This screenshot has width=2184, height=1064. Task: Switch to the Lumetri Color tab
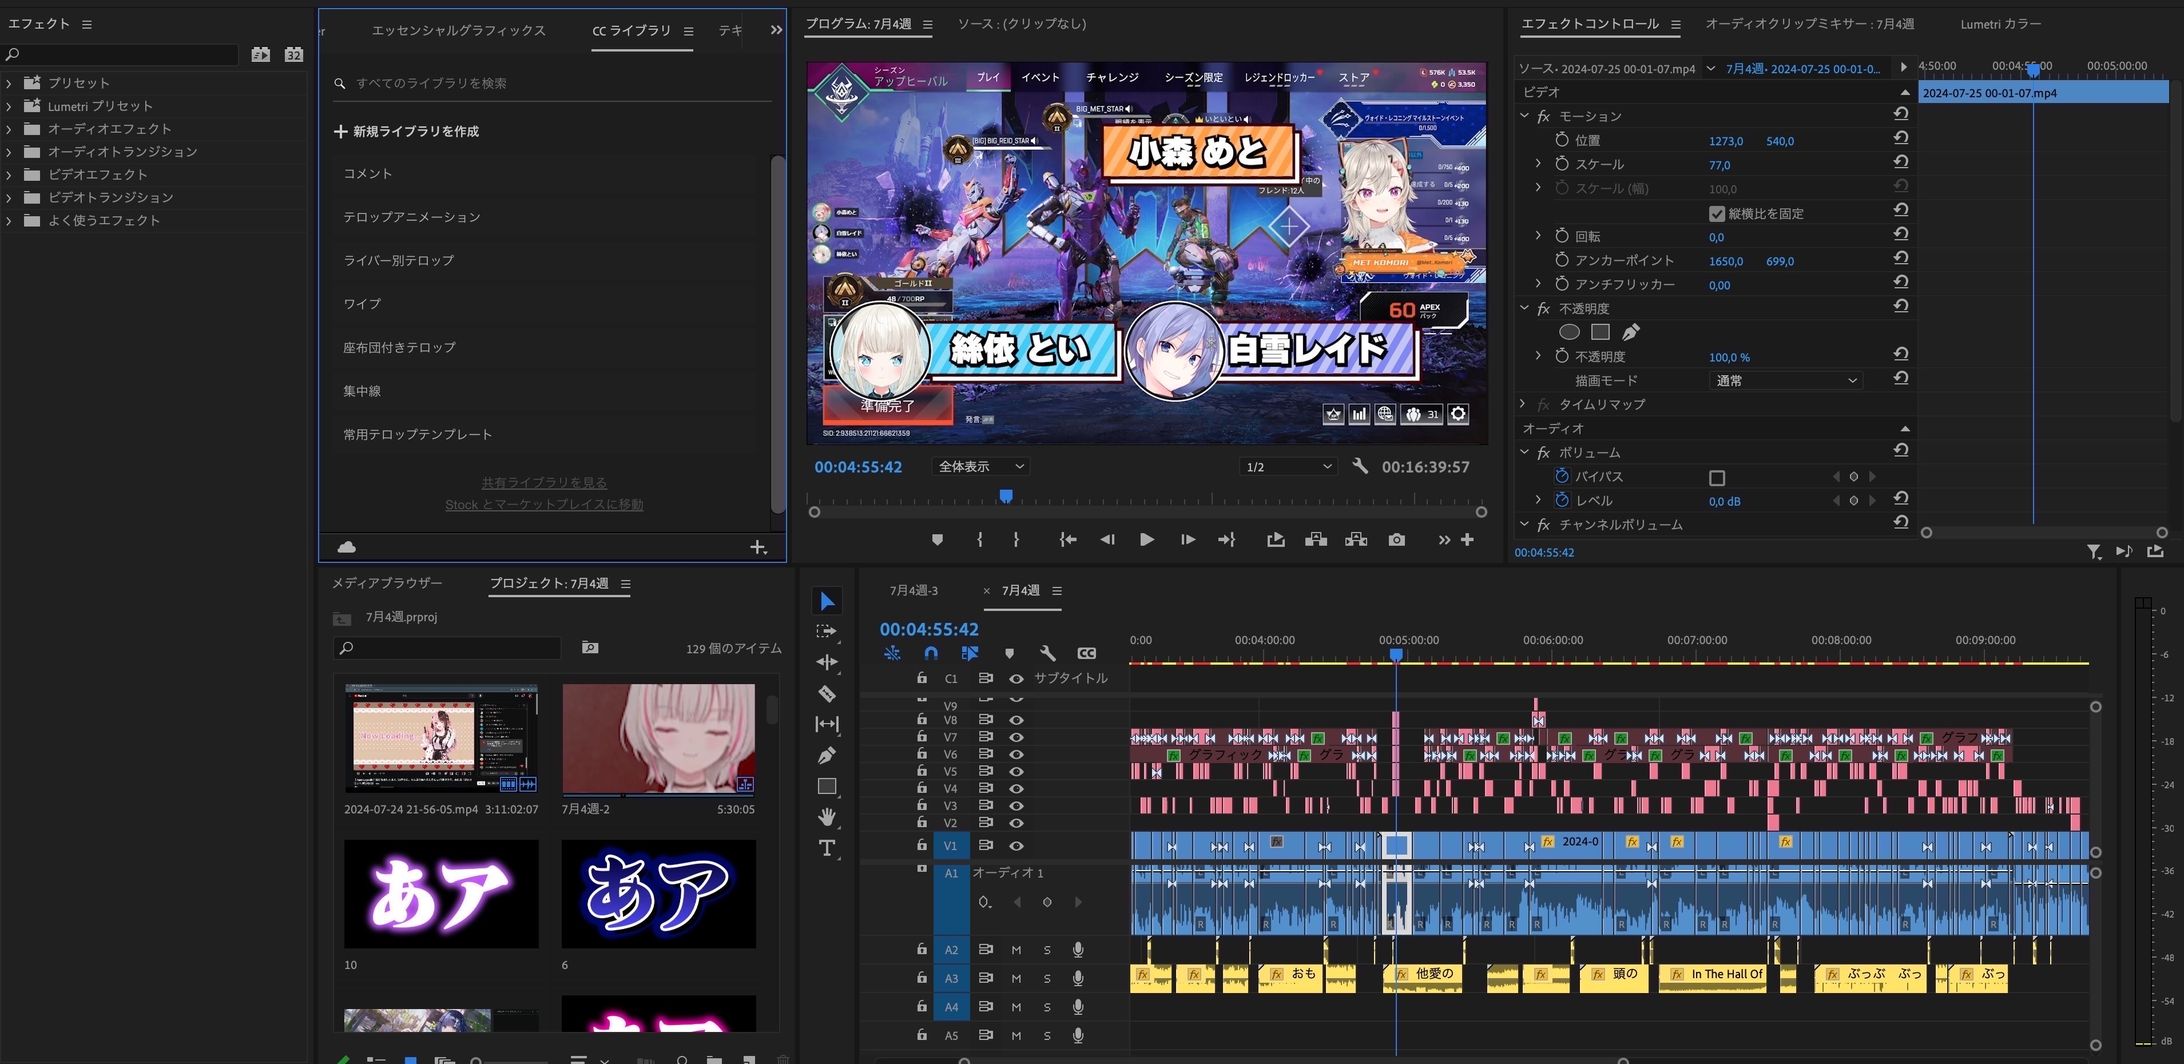tap(2000, 24)
